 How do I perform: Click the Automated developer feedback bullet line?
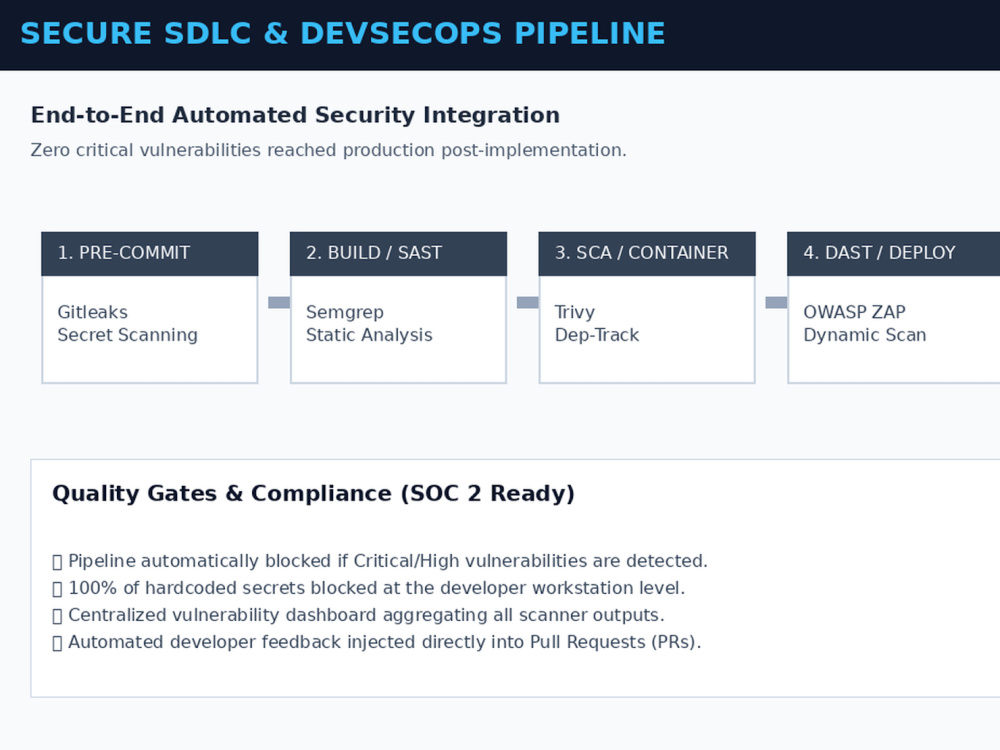pyautogui.click(x=377, y=642)
